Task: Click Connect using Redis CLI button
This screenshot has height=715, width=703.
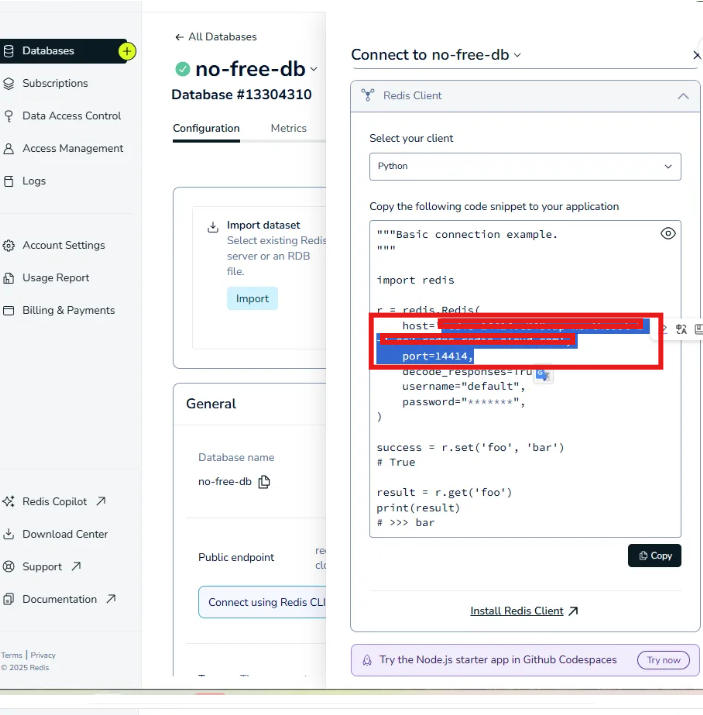Action: coord(262,602)
